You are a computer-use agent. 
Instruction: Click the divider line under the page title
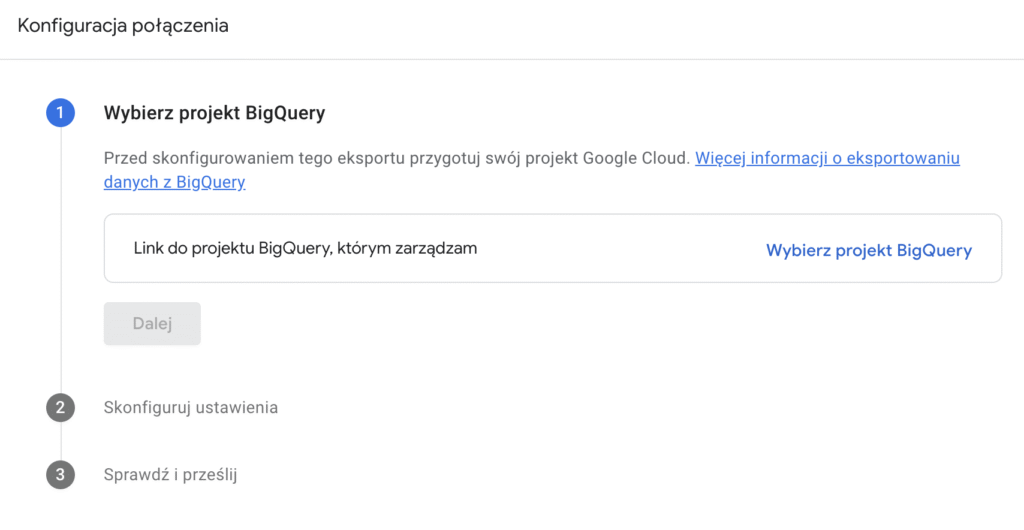[x=512, y=59]
